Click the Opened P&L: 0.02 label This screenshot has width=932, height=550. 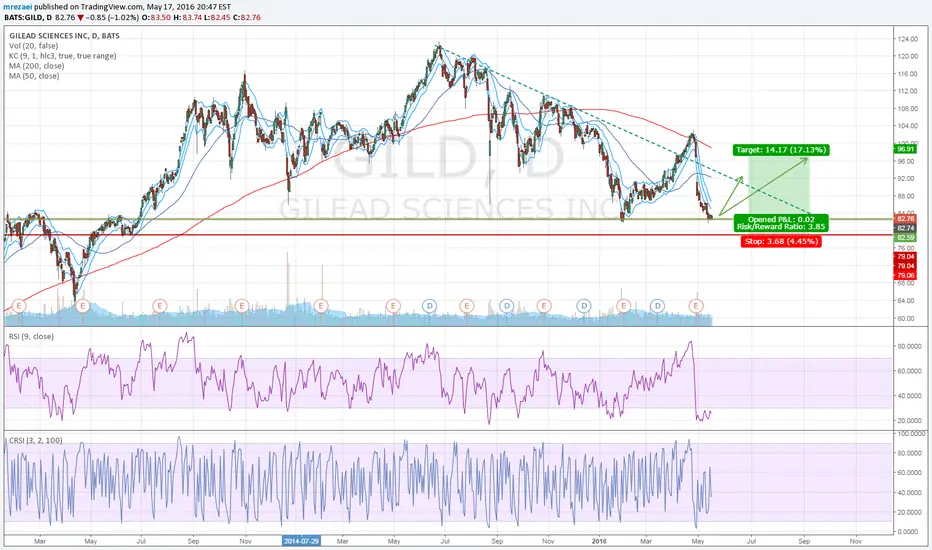(781, 219)
